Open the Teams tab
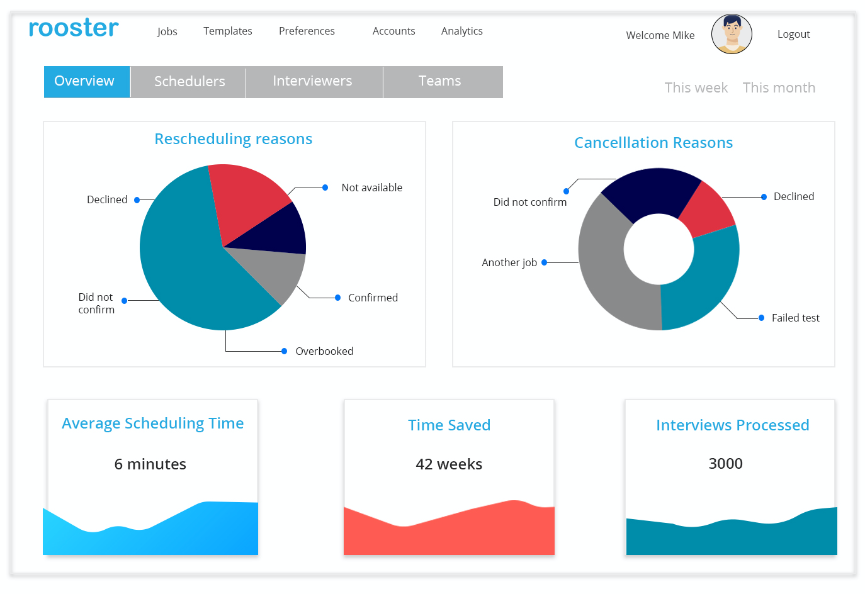The height and width of the screenshot is (594, 865). click(440, 81)
